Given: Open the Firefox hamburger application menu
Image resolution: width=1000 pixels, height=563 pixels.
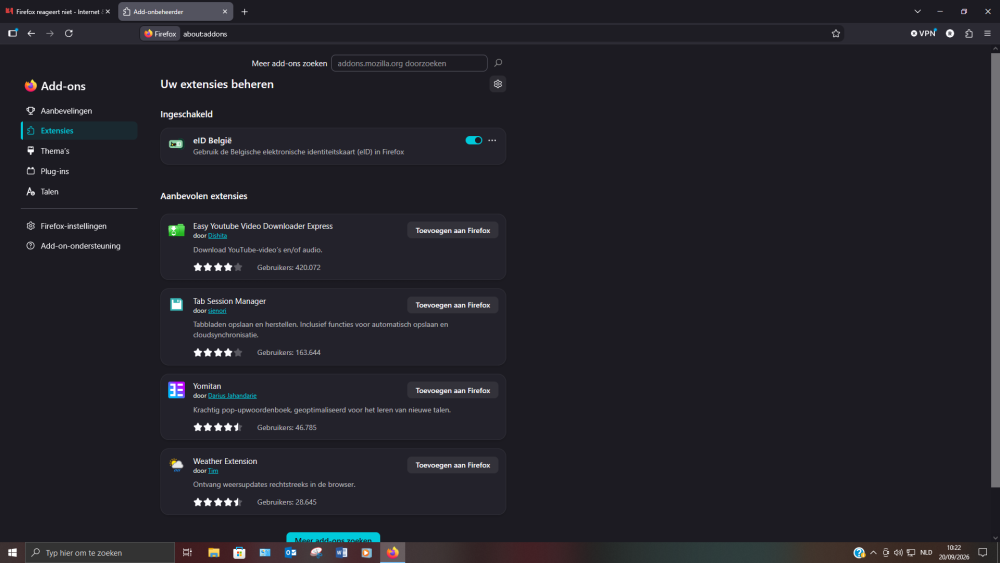Looking at the screenshot, I should (x=987, y=33).
